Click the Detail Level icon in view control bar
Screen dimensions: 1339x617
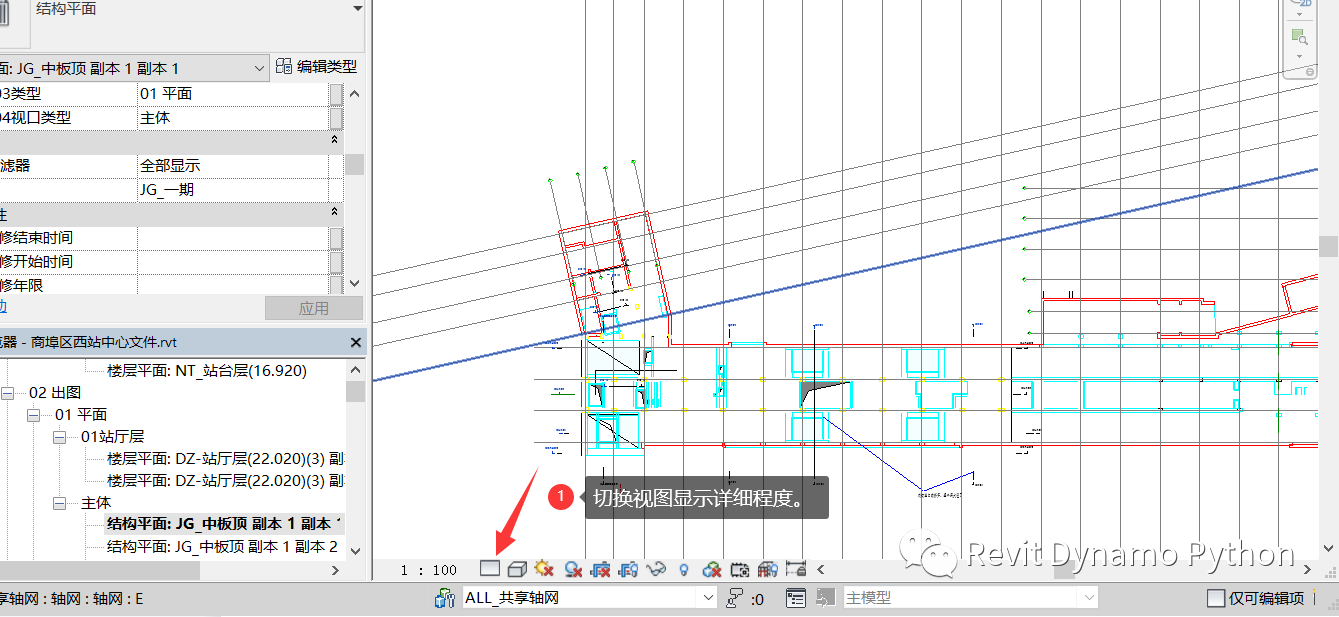point(490,568)
